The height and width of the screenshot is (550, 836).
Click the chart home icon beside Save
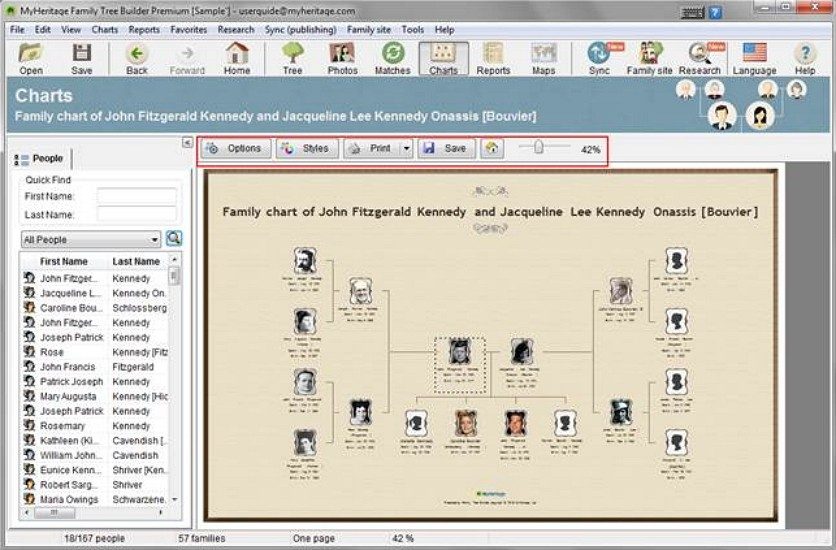click(492, 149)
